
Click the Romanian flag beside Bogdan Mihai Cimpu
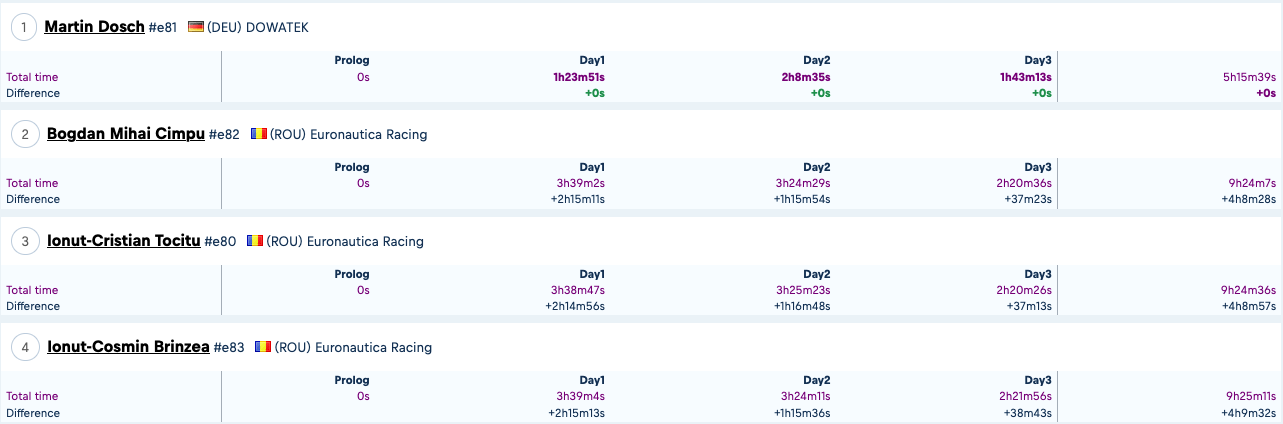[x=259, y=134]
